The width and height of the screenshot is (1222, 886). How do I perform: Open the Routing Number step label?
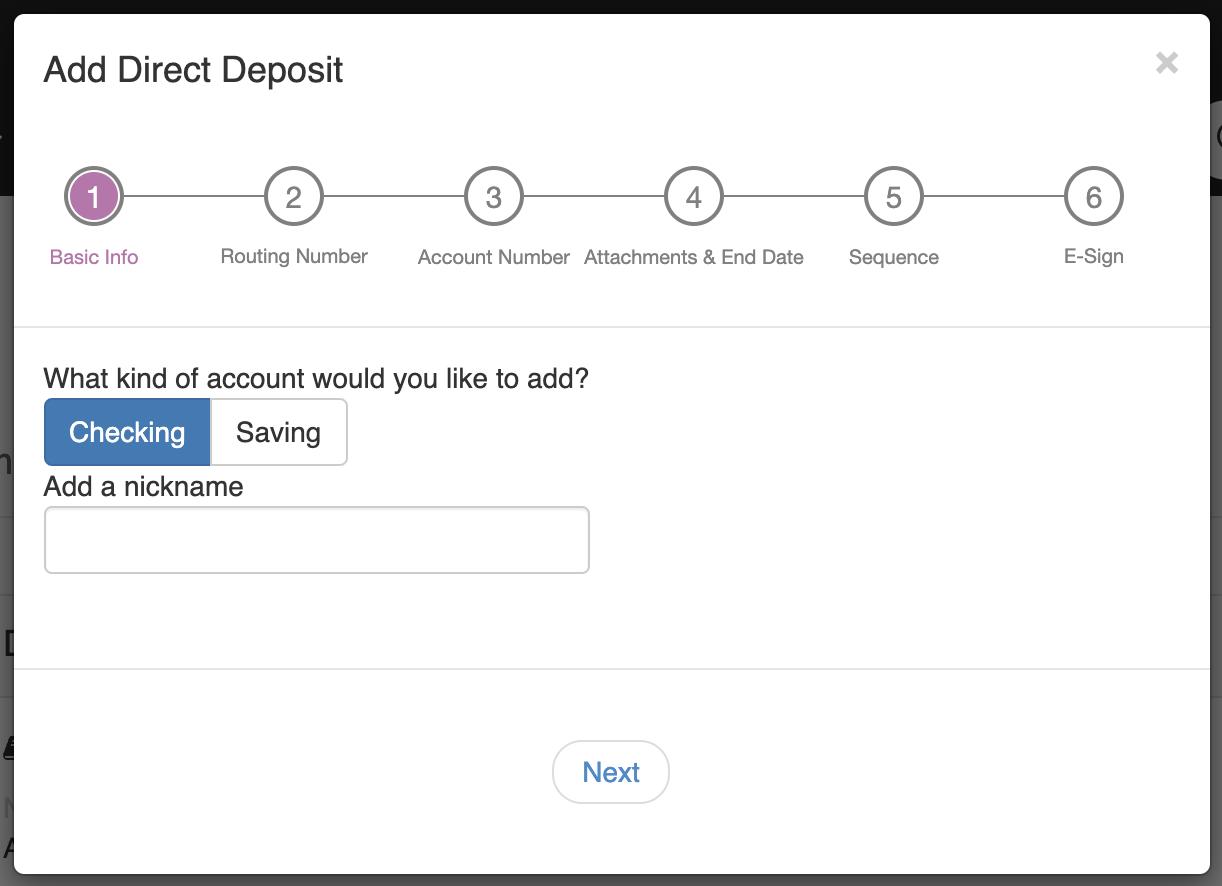(294, 257)
